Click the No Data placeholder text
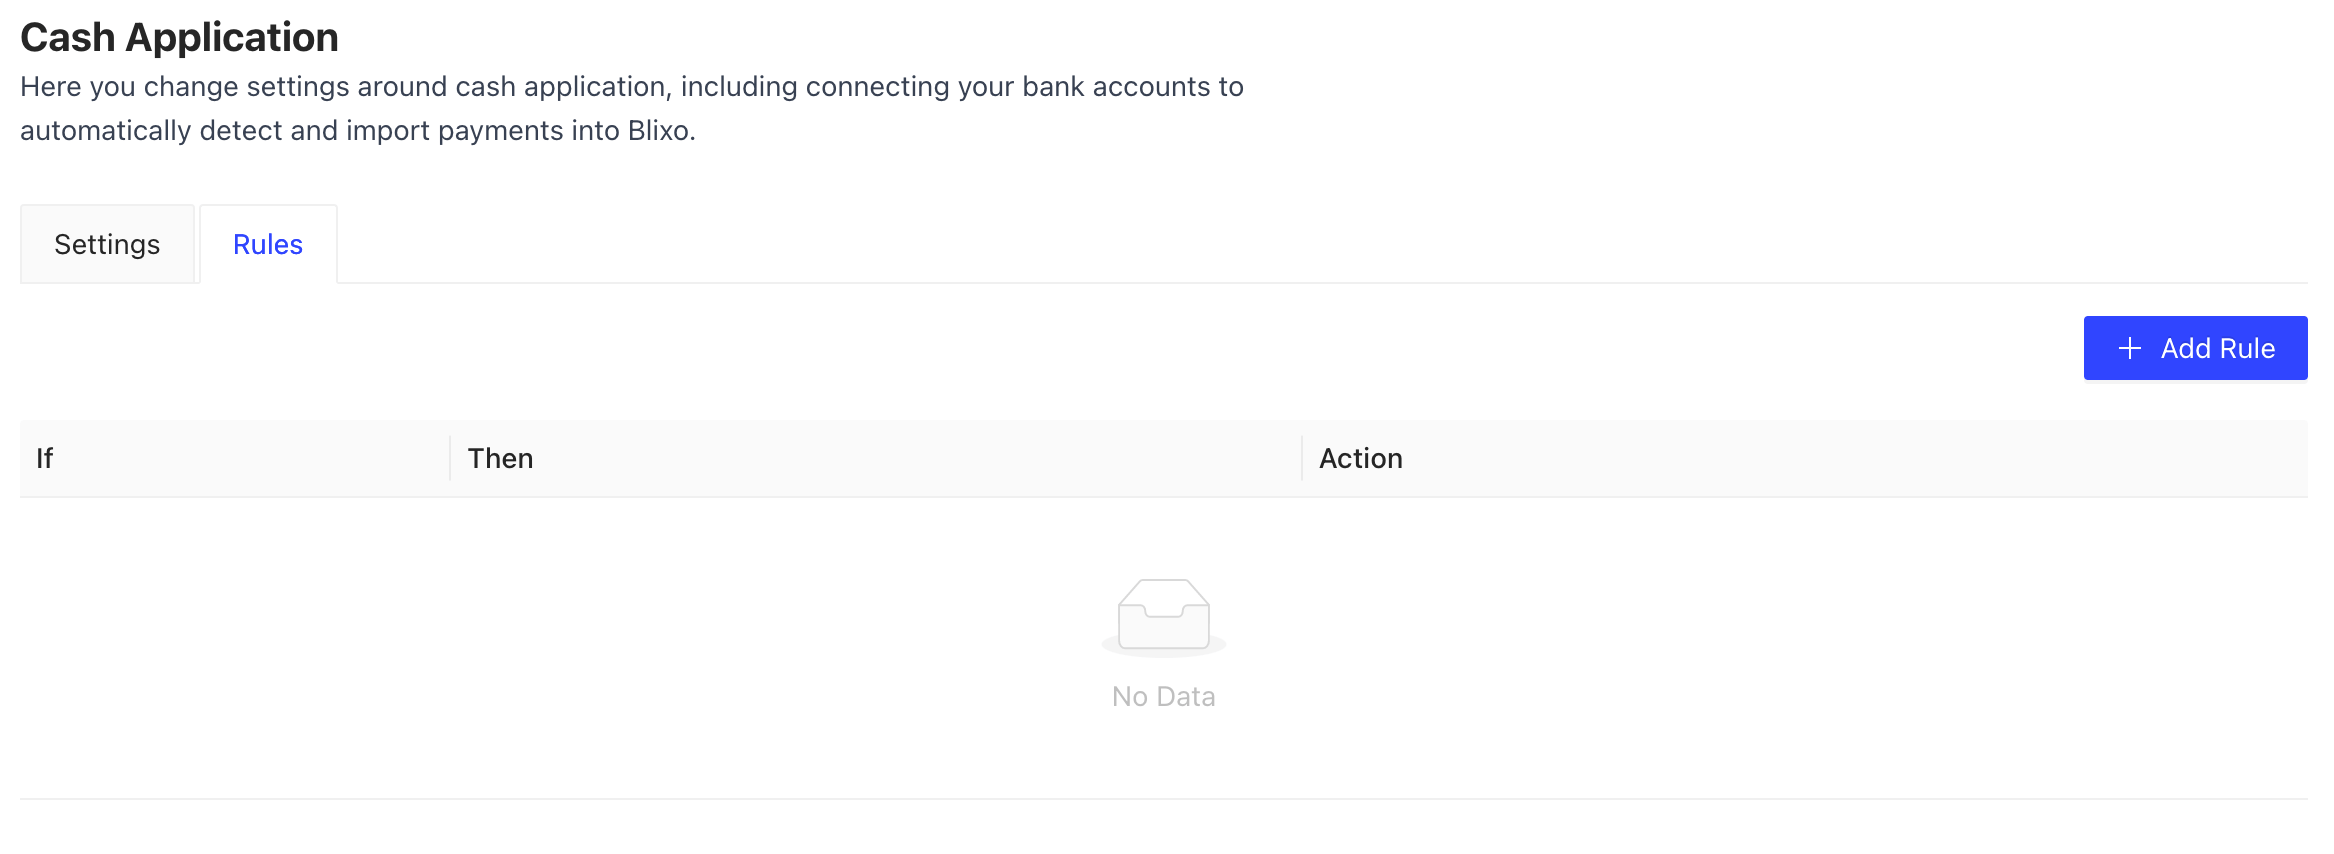This screenshot has width=2334, height=854. 1164,697
